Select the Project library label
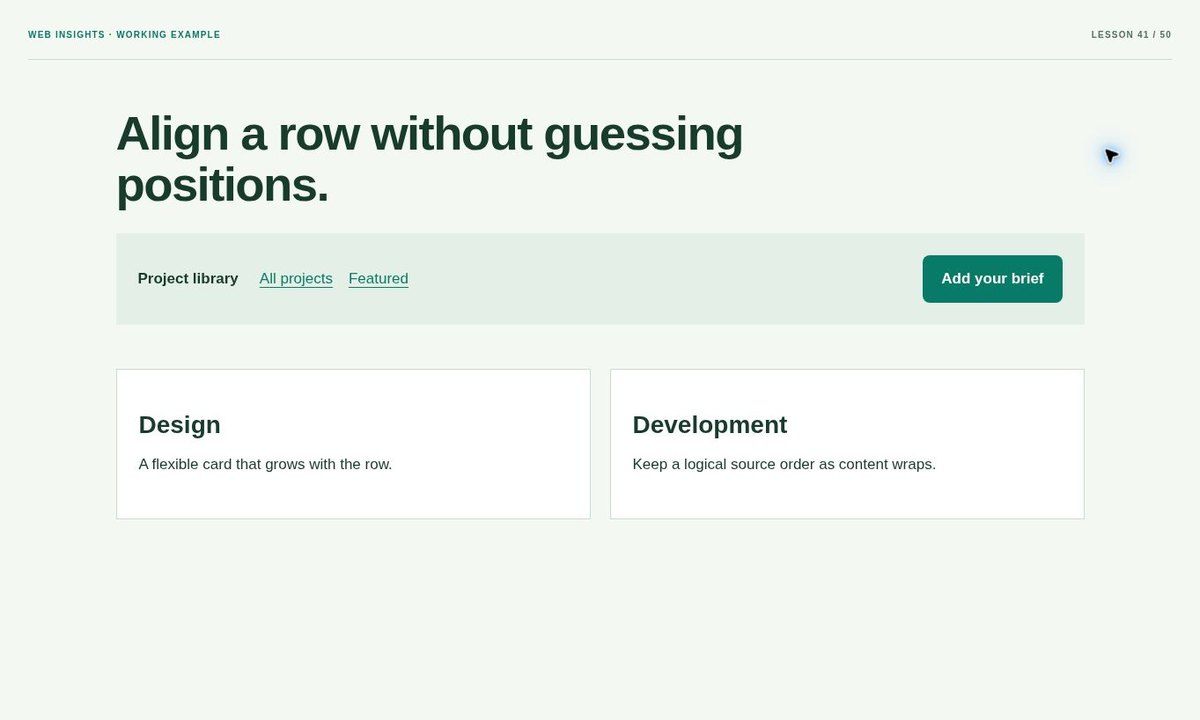 pos(188,279)
